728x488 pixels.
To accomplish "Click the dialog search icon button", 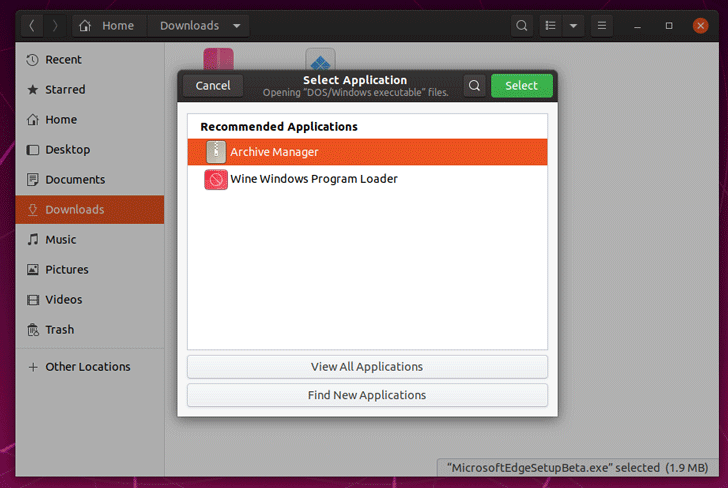I will (x=474, y=86).
